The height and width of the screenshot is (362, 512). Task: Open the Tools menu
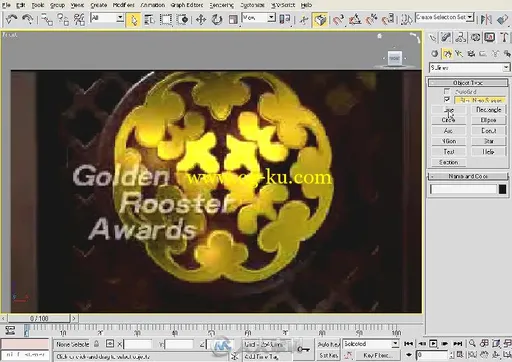(38, 5)
